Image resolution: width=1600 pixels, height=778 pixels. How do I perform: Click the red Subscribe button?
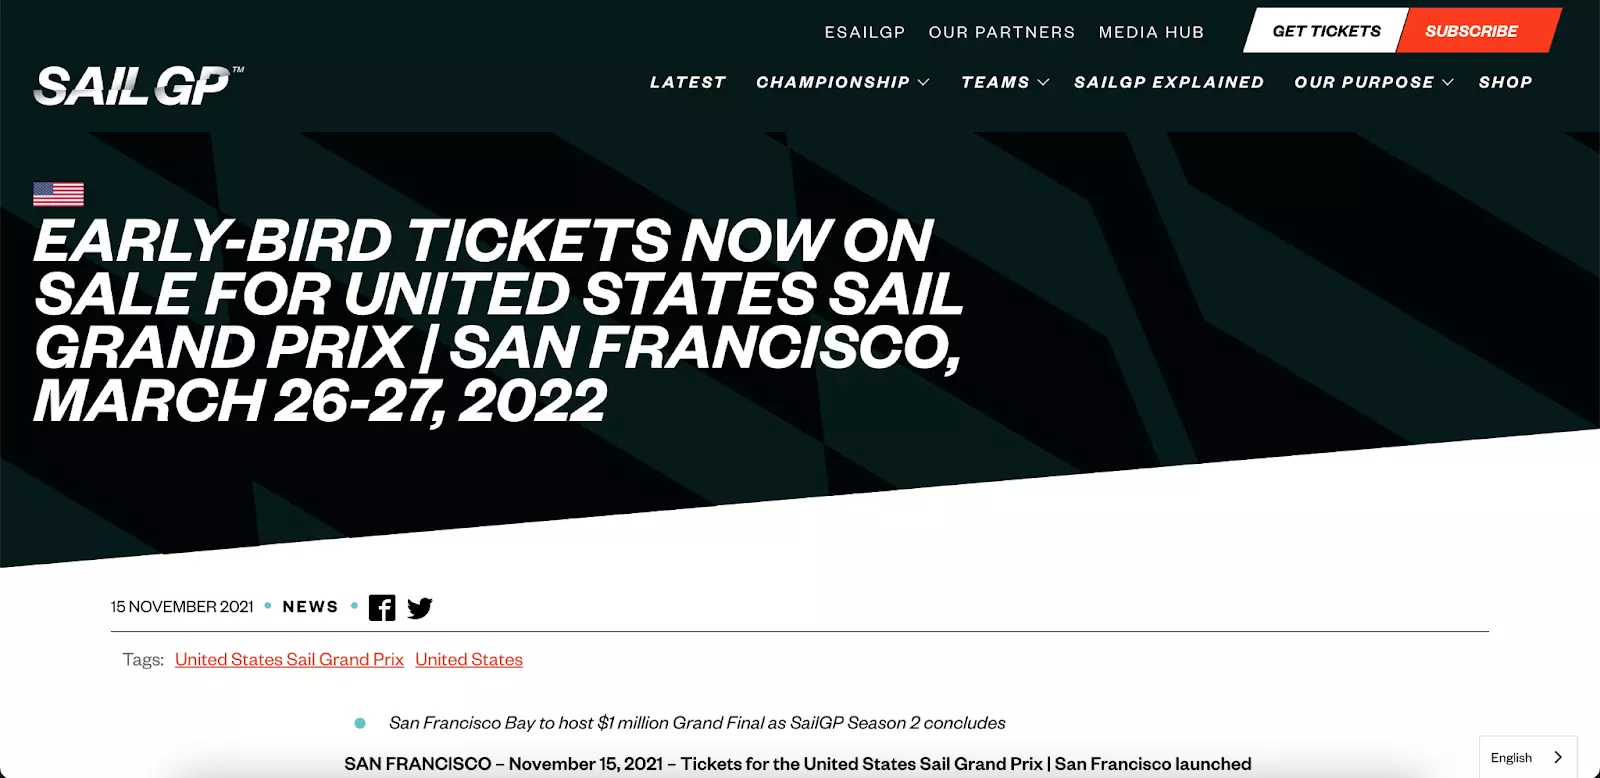1478,31
